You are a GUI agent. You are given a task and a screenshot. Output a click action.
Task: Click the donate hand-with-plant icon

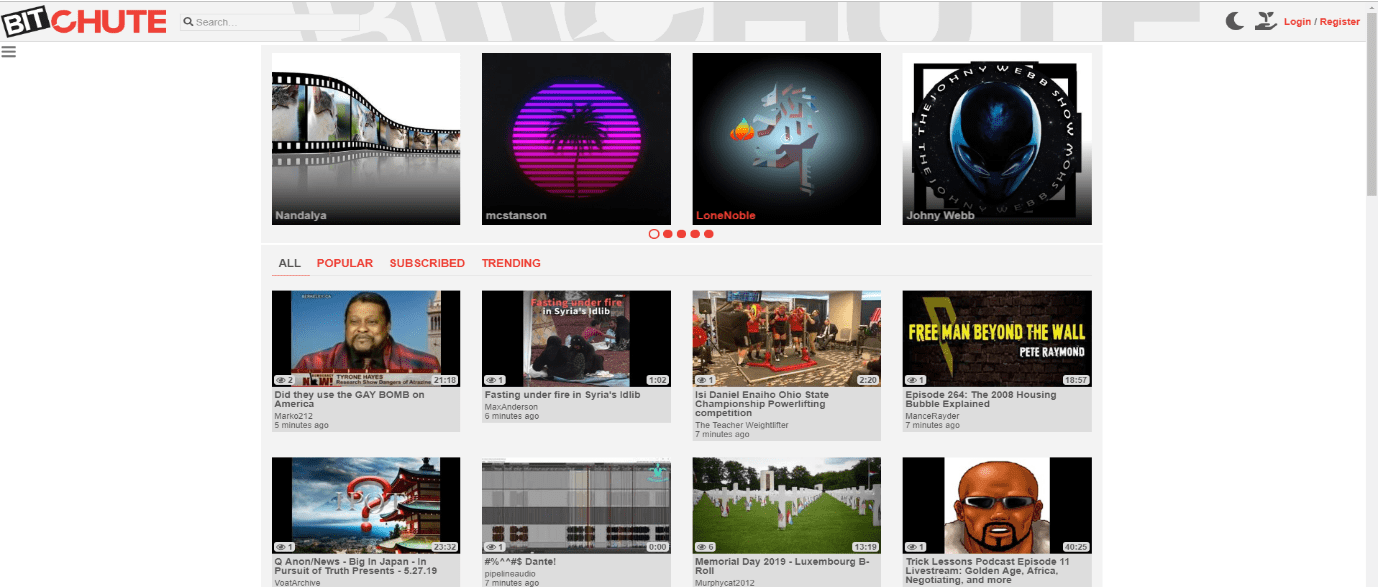(x=1266, y=21)
